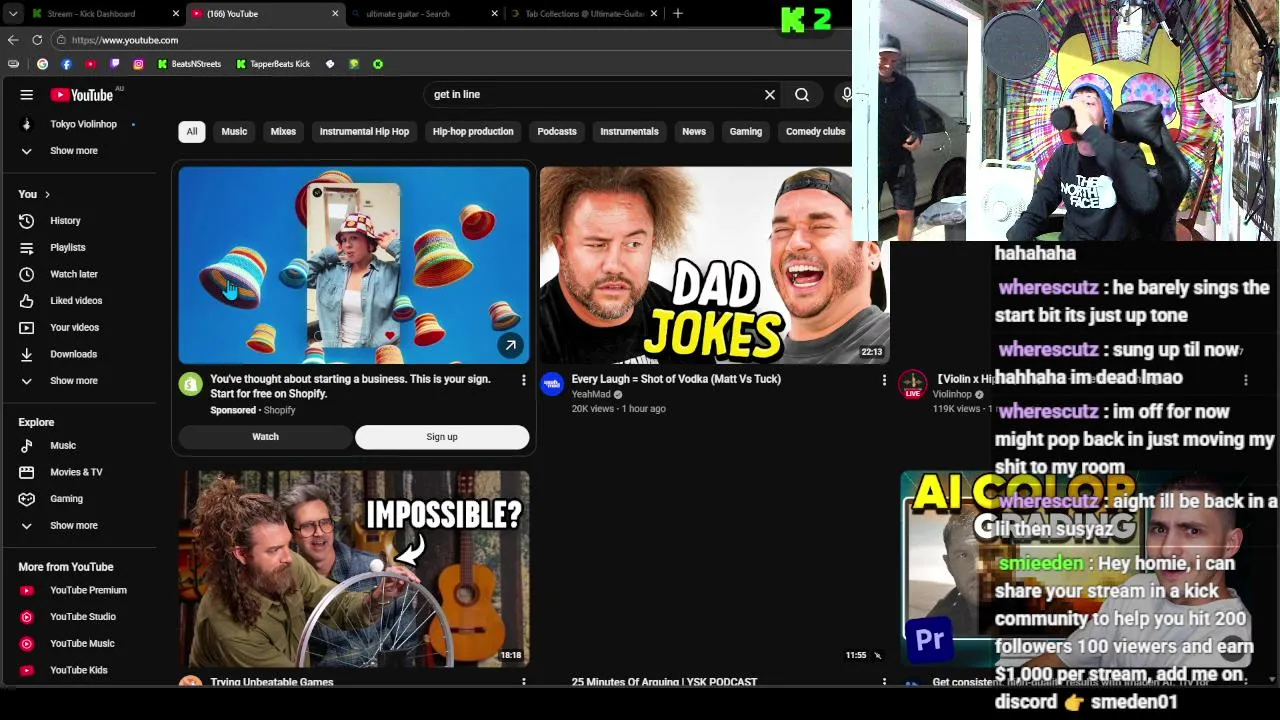Clear the search box with X
Image resolution: width=1280 pixels, height=720 pixels.
click(x=770, y=95)
